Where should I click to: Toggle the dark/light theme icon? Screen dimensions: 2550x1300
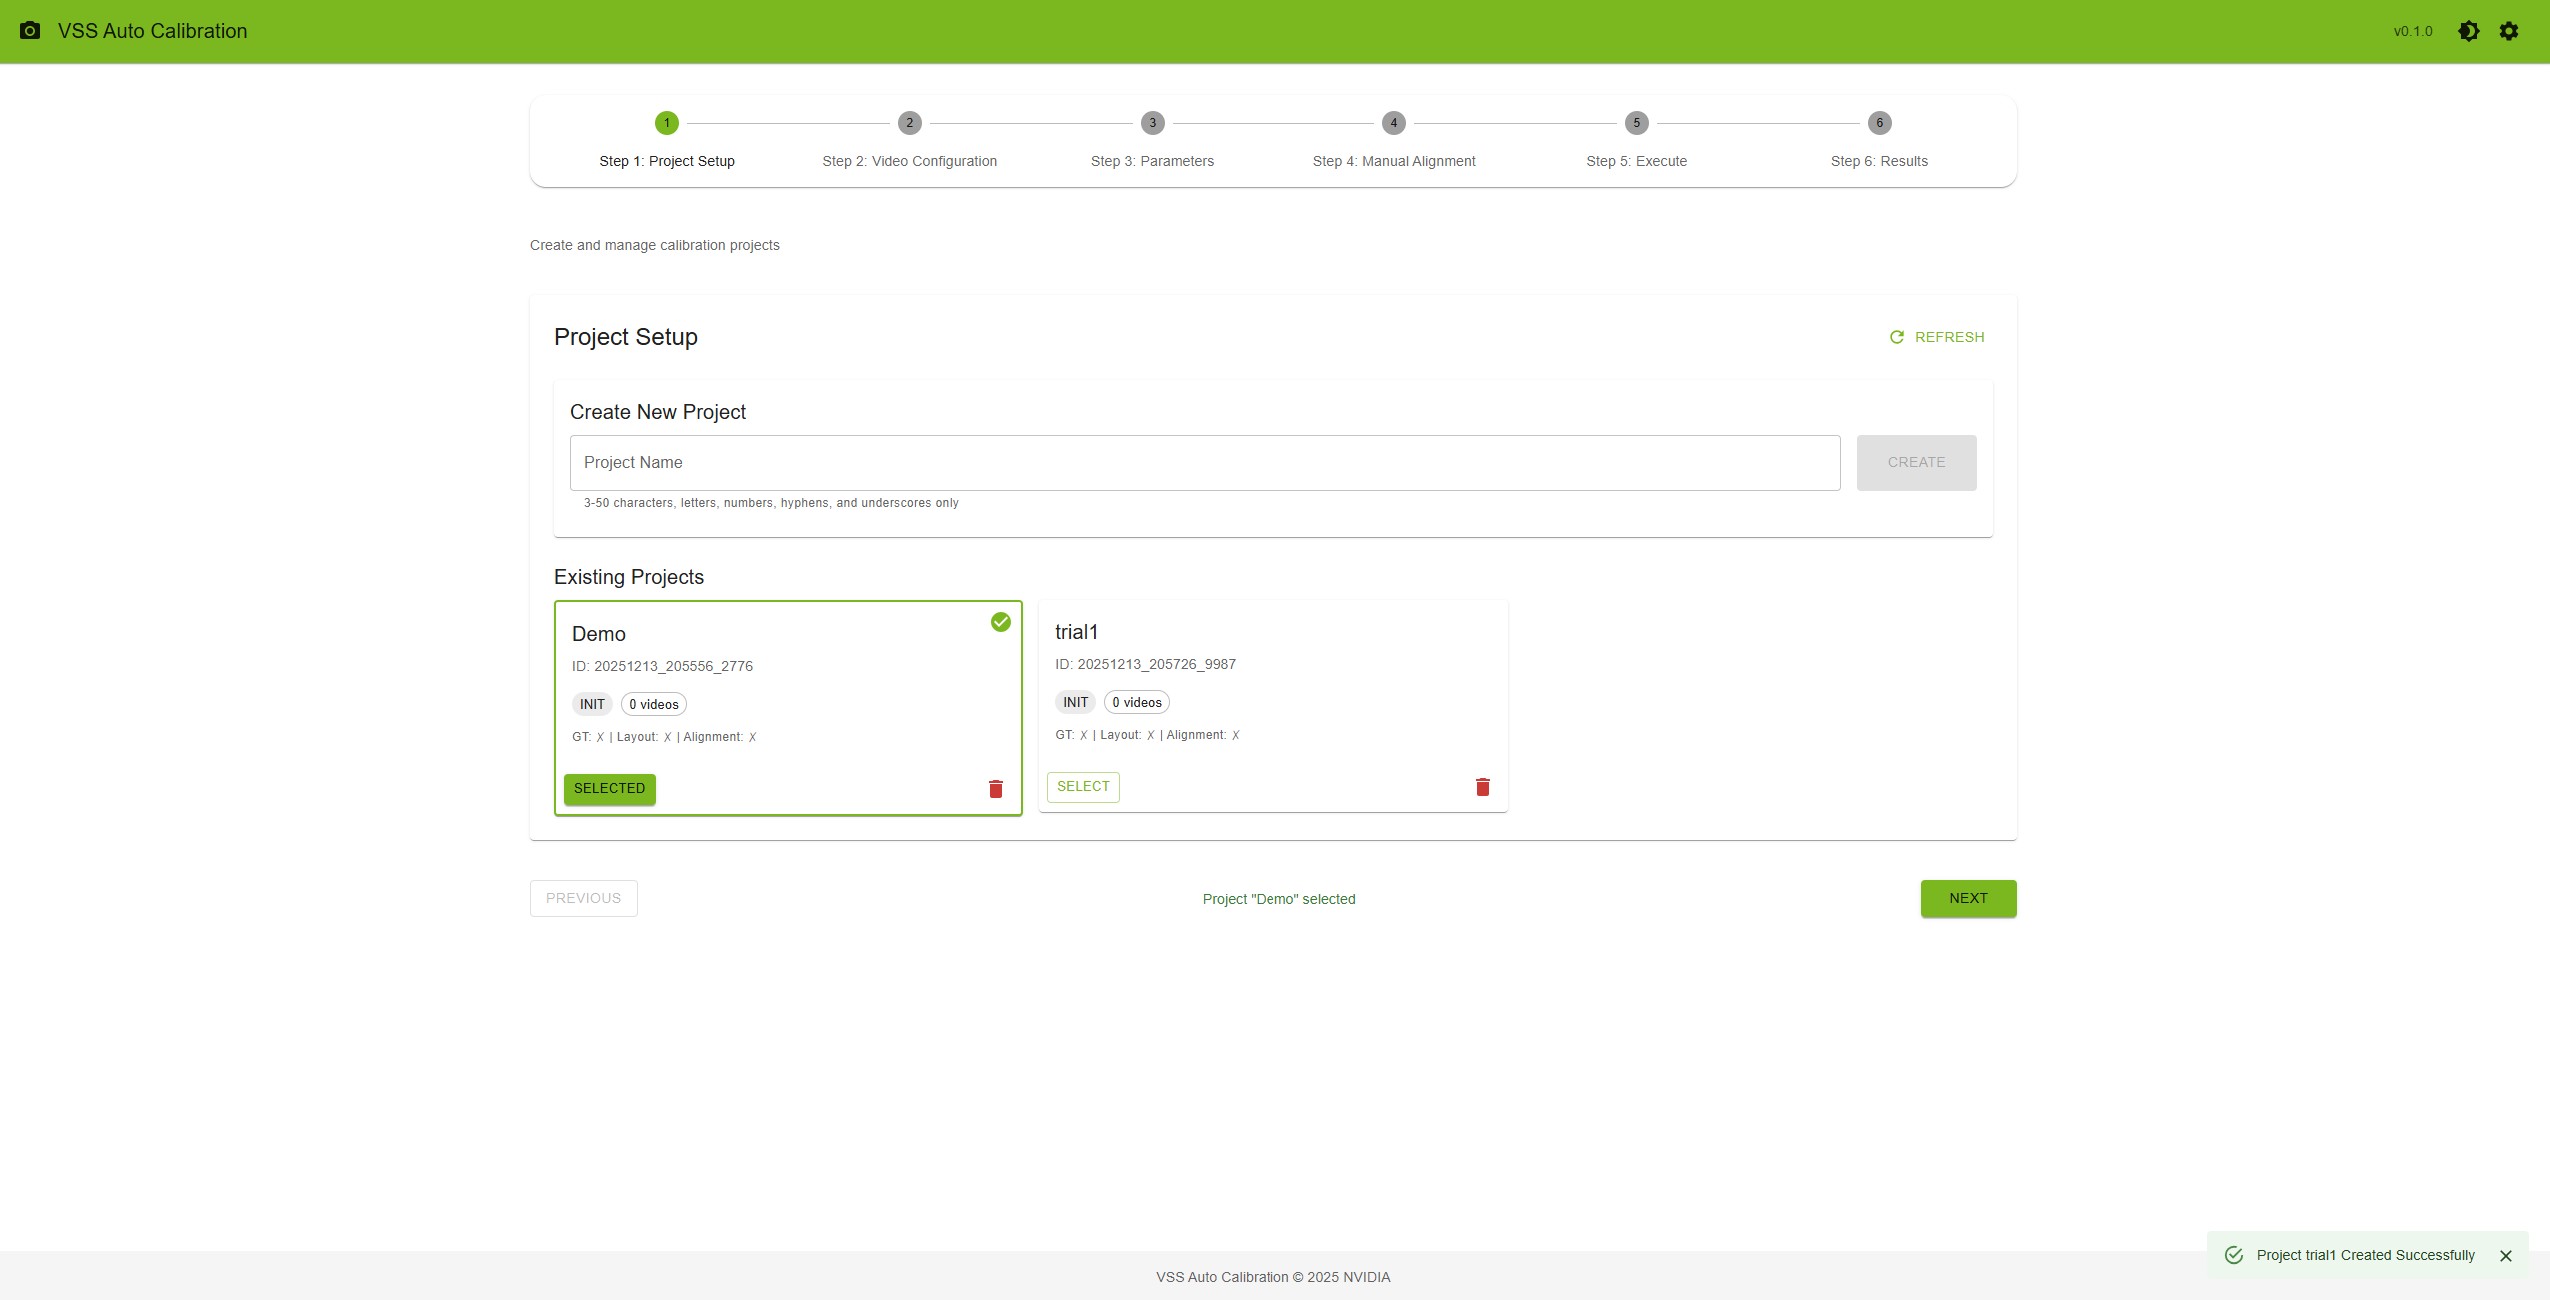click(x=2468, y=31)
